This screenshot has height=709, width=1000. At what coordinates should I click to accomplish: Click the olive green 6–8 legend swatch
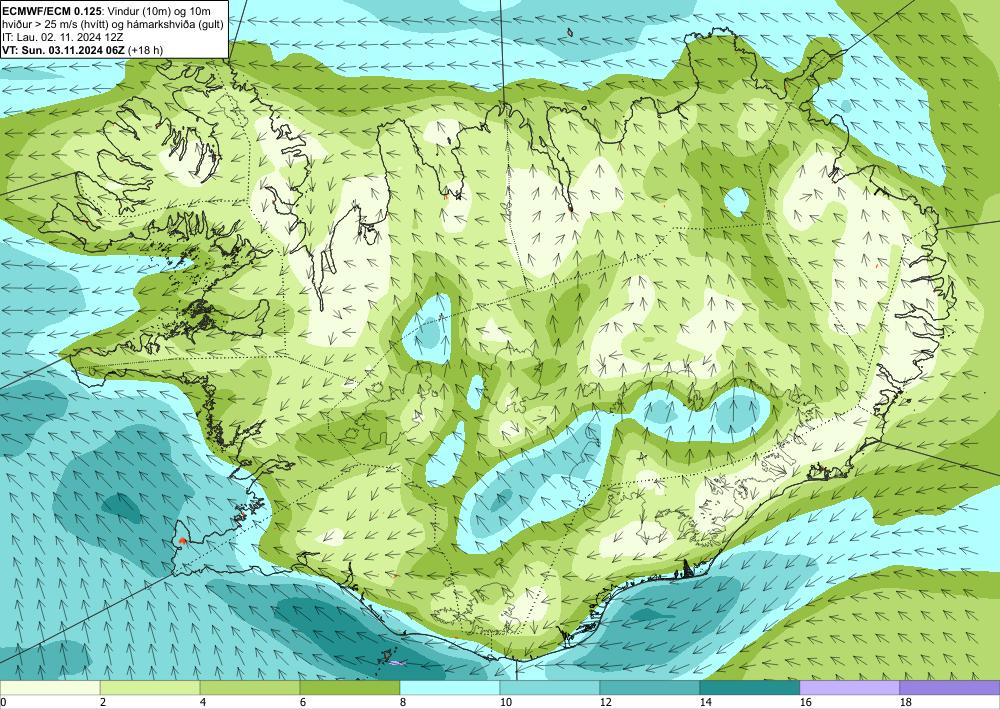pyautogui.click(x=349, y=687)
